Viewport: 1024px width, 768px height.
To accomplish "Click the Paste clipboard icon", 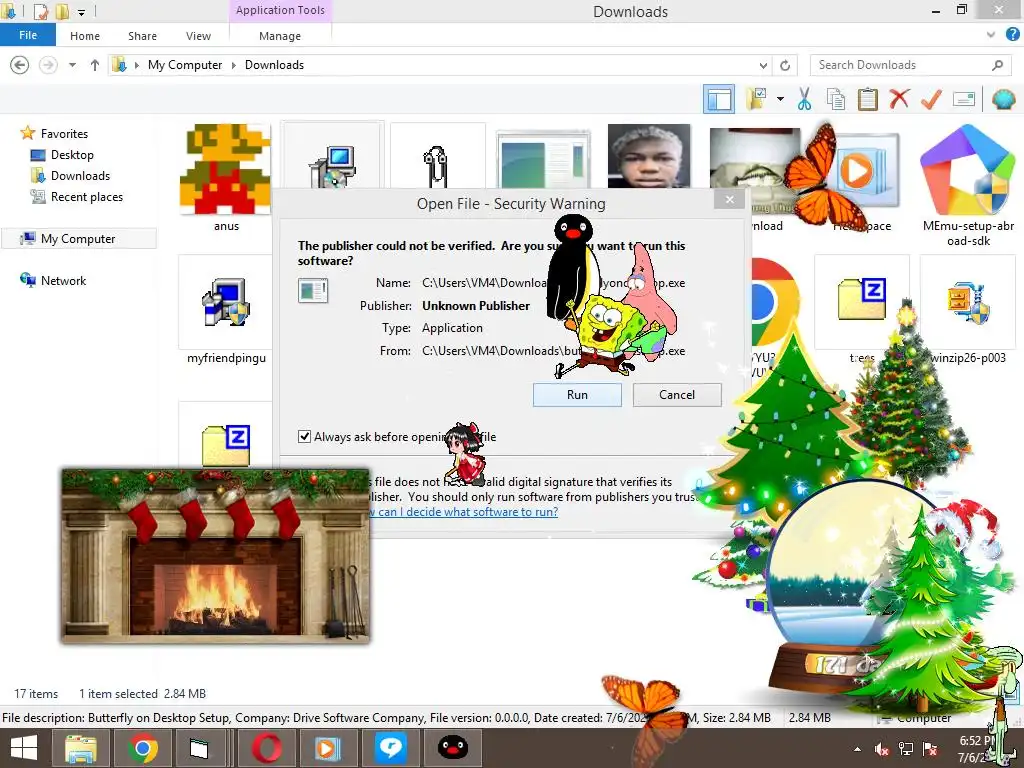I will pyautogui.click(x=867, y=100).
